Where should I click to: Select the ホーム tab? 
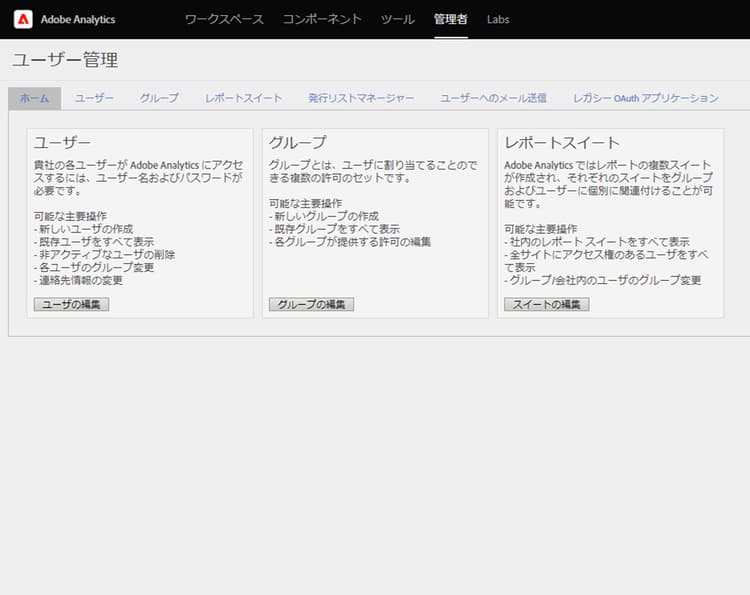34,99
